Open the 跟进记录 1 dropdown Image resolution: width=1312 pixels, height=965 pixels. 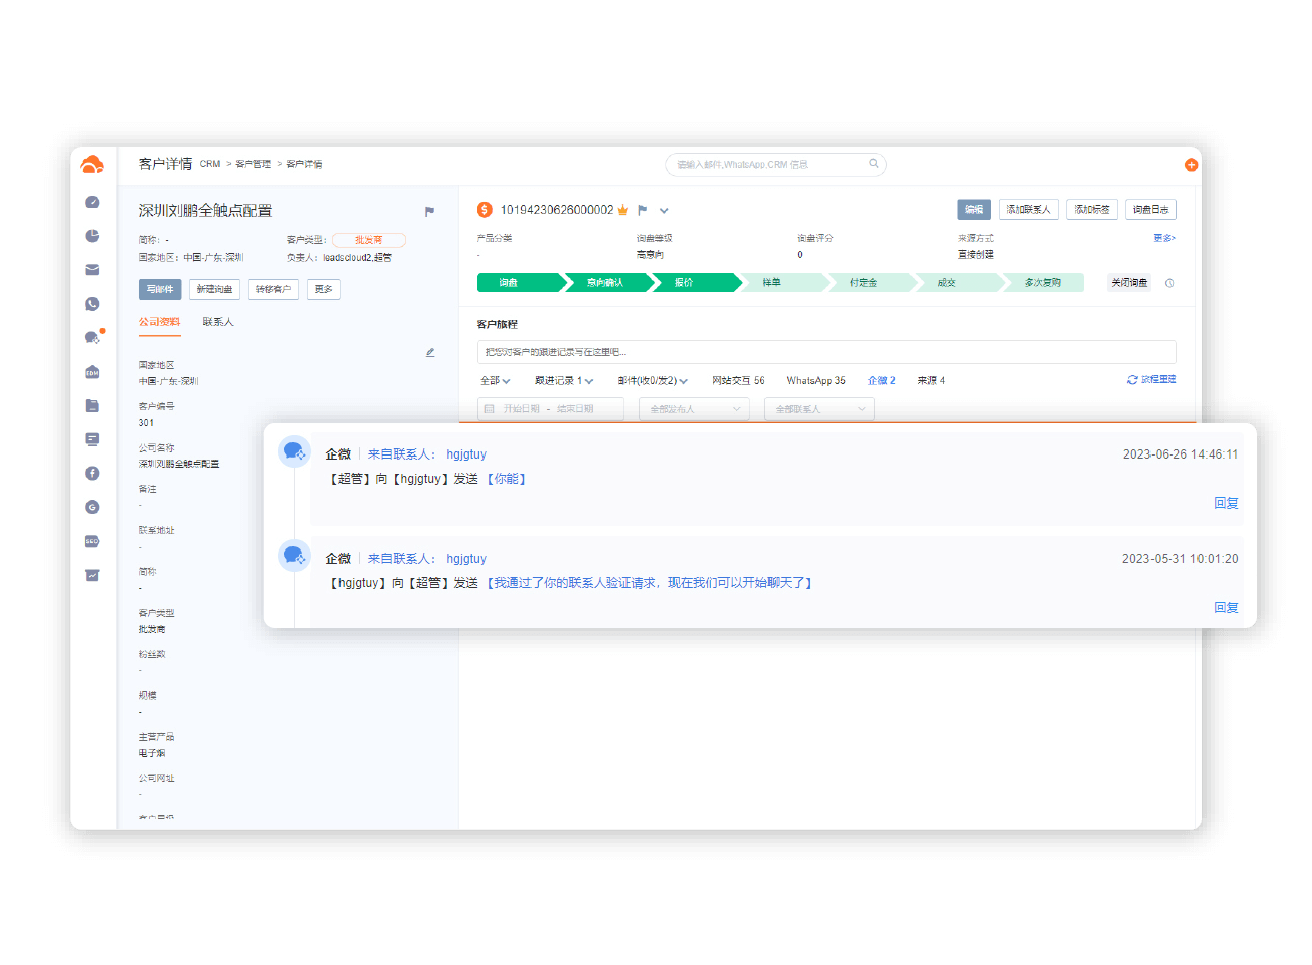pos(564,381)
